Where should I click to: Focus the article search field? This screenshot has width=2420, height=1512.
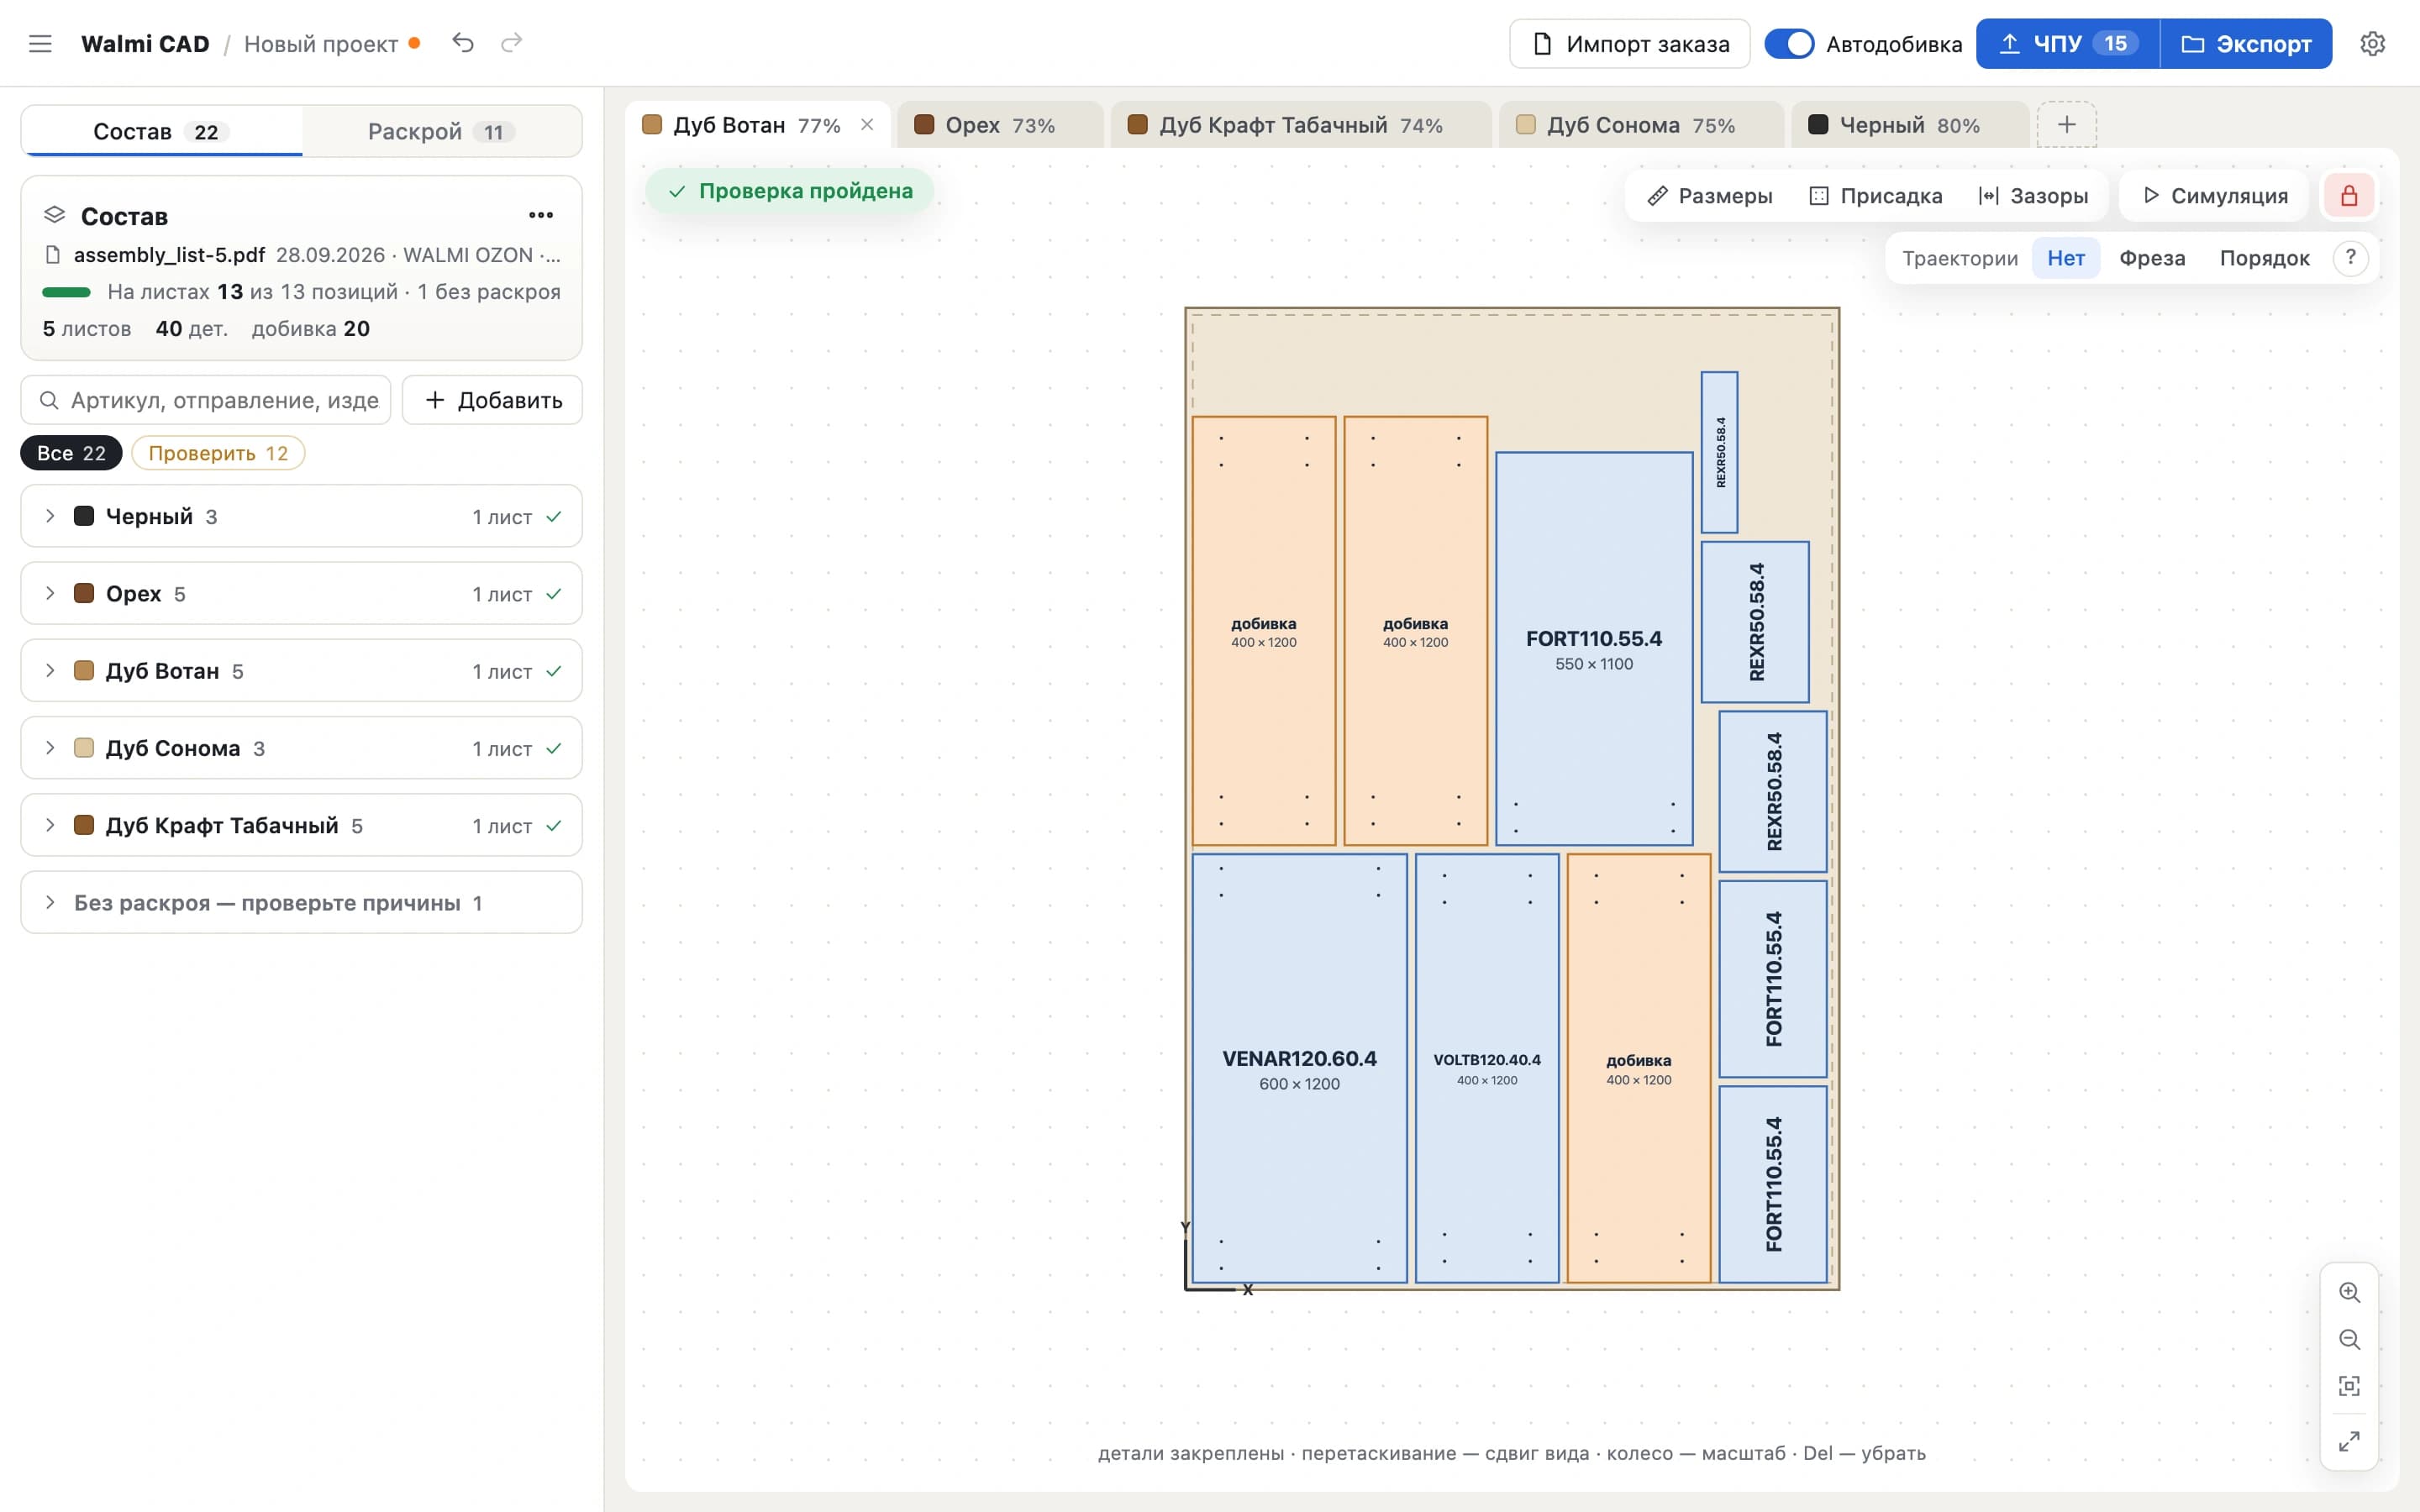[206, 400]
